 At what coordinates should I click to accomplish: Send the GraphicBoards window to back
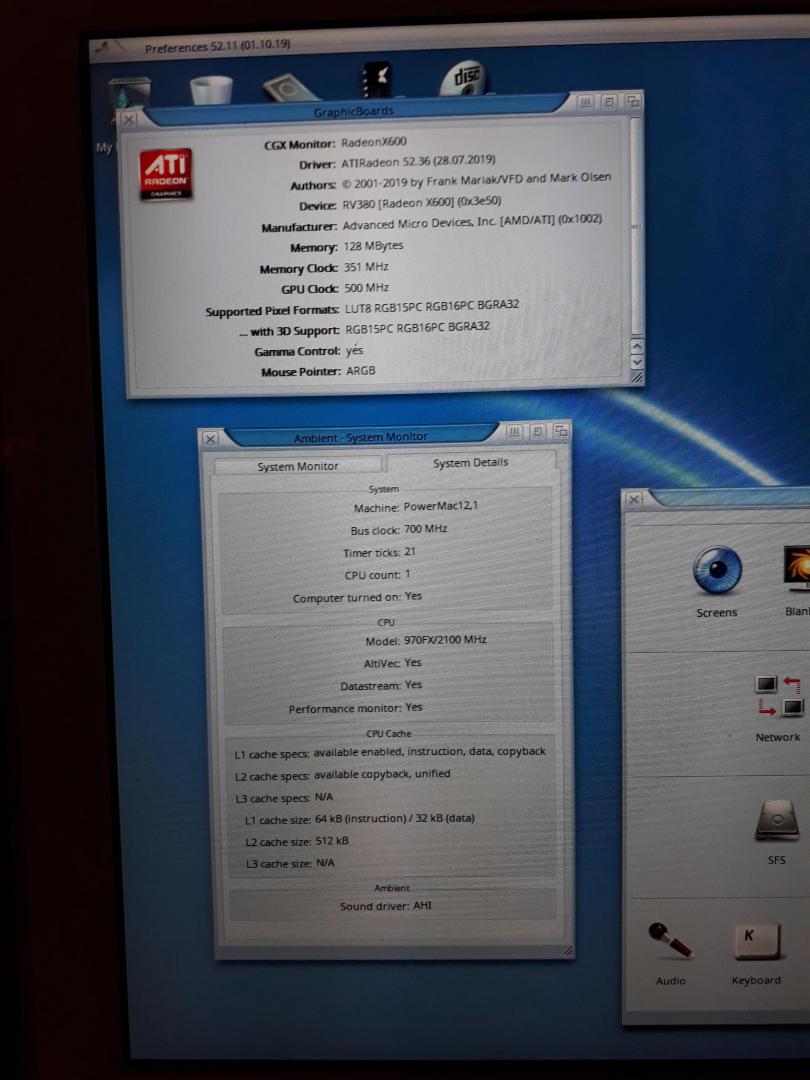pos(632,101)
